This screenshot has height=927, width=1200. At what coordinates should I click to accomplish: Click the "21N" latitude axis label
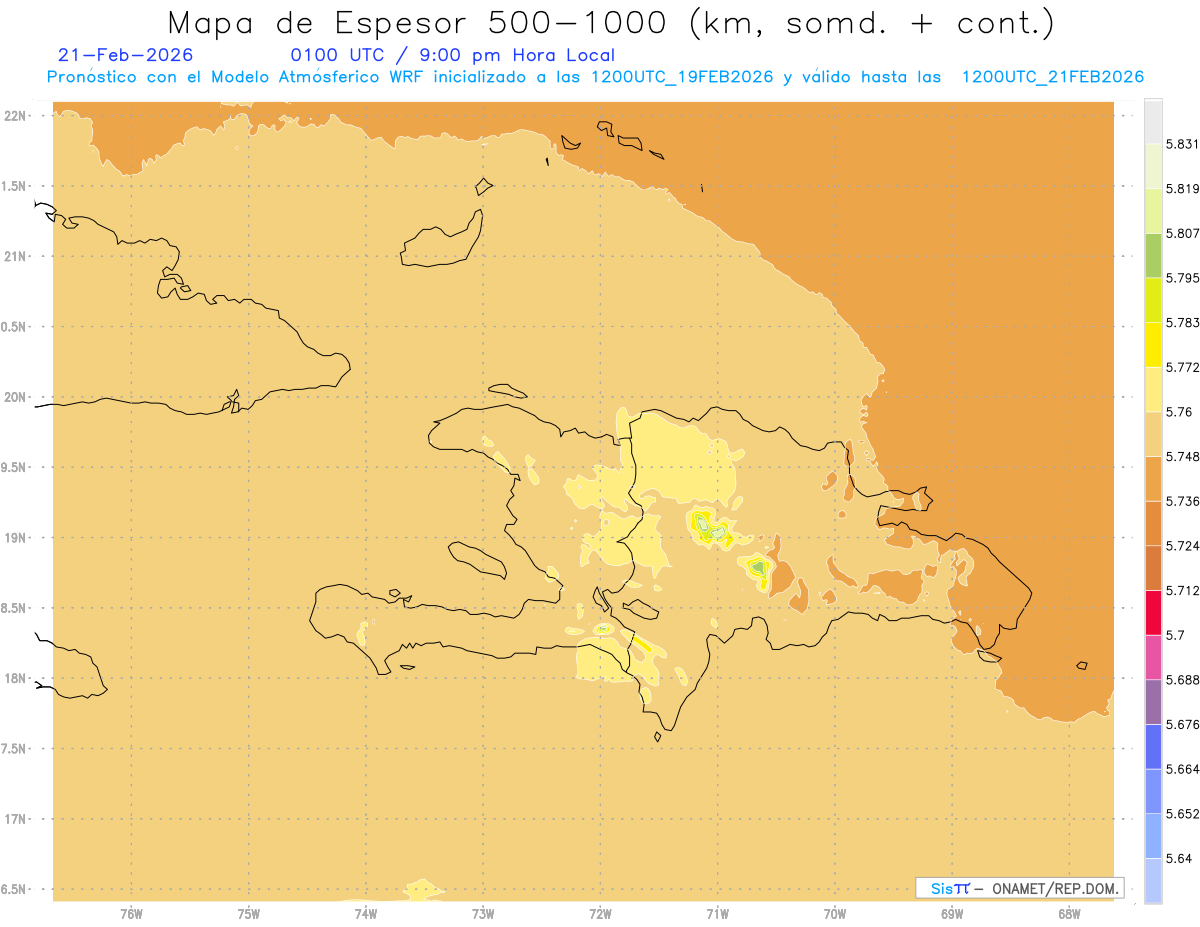pos(16,256)
